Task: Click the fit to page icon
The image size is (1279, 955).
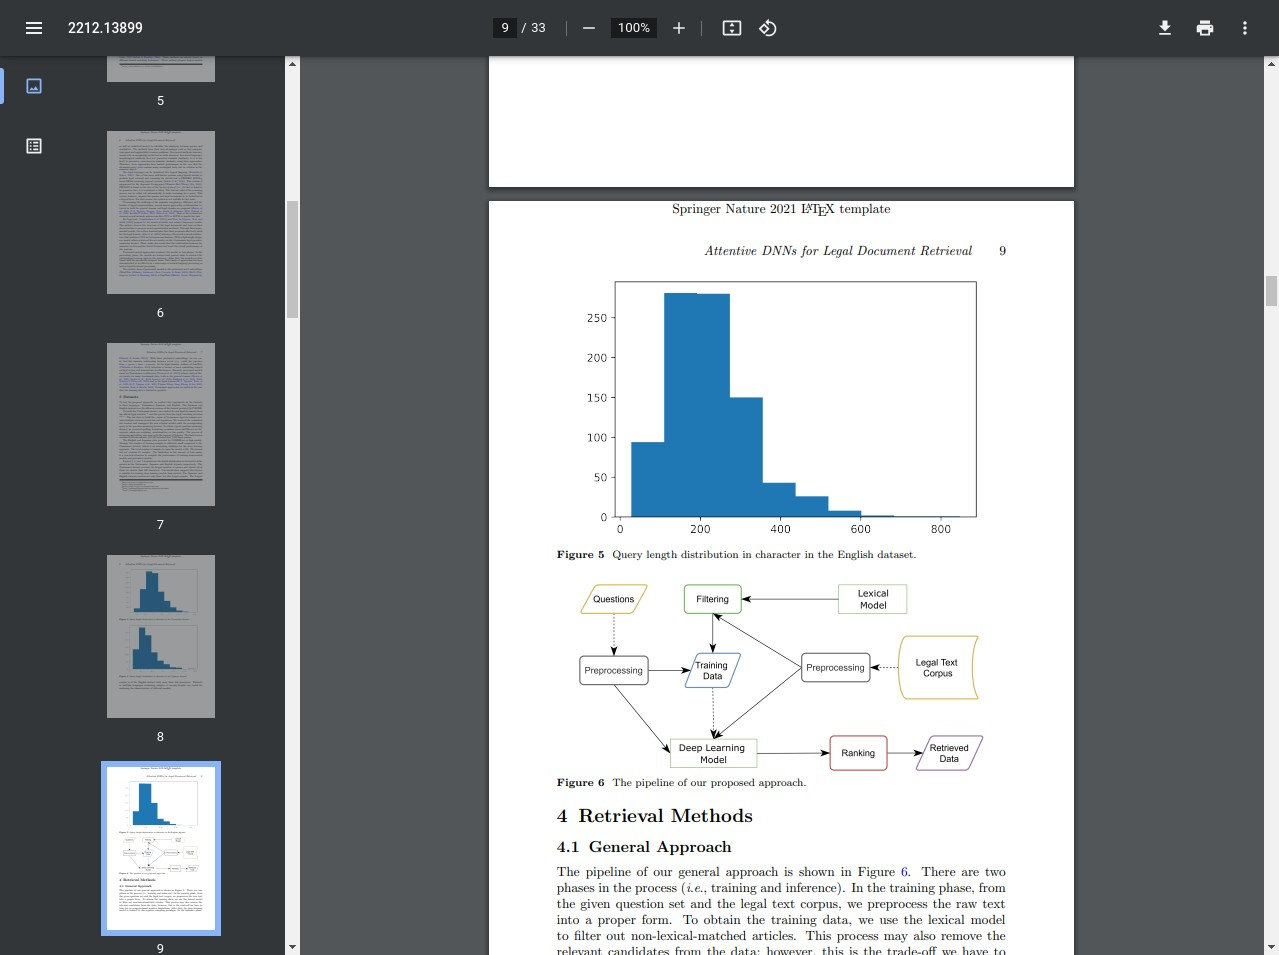Action: click(x=732, y=28)
